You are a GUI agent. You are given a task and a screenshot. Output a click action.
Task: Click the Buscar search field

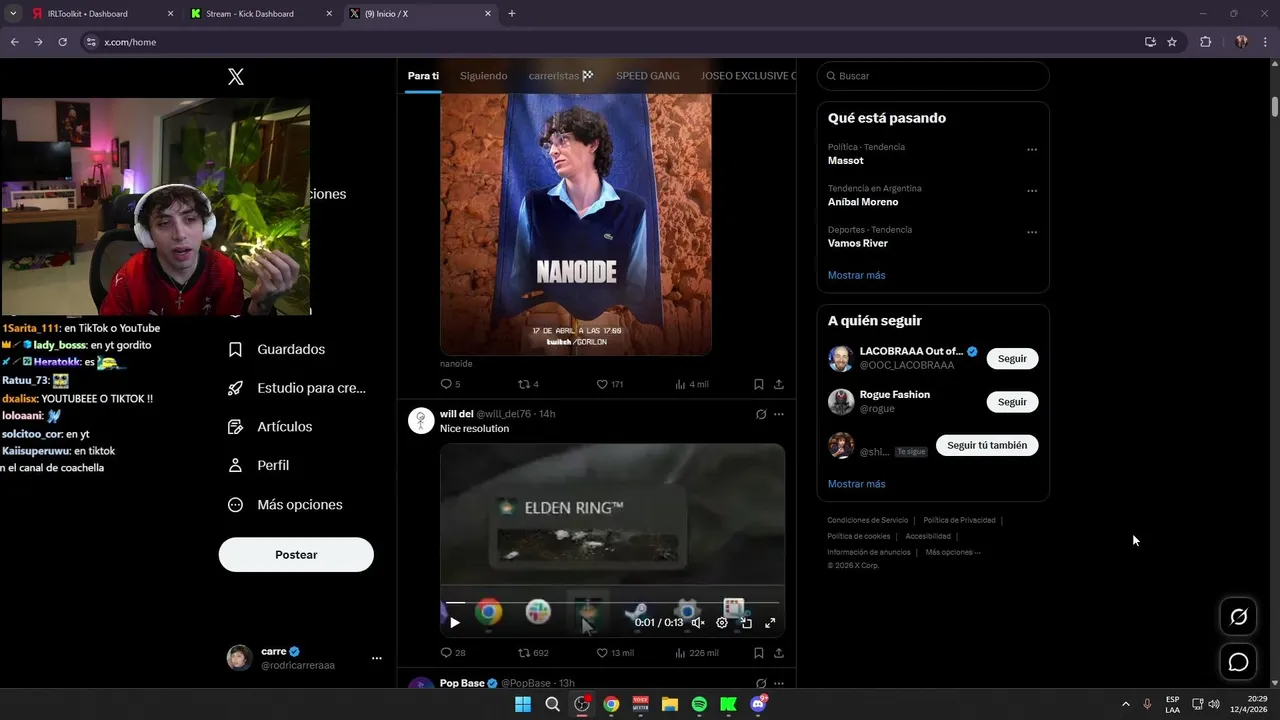click(x=933, y=76)
